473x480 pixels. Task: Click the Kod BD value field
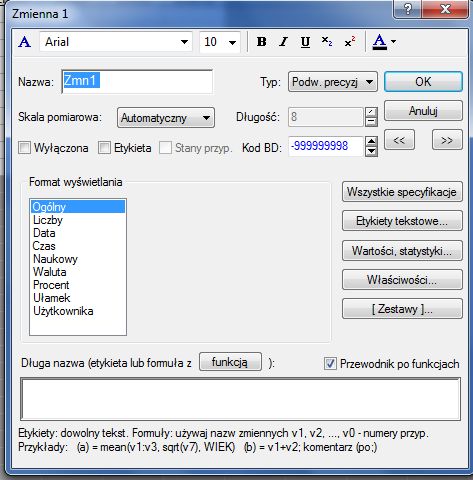click(x=326, y=146)
